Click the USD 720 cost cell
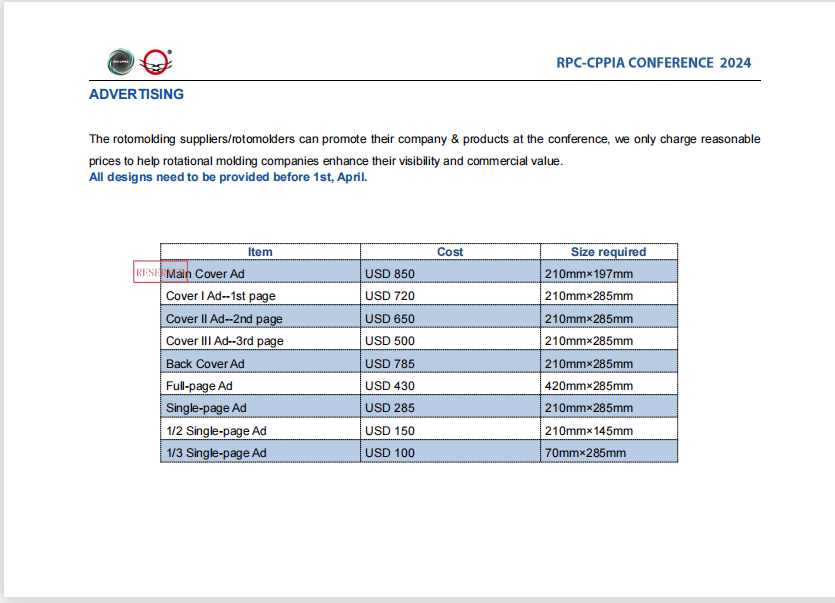This screenshot has width=835, height=603. click(x=450, y=294)
